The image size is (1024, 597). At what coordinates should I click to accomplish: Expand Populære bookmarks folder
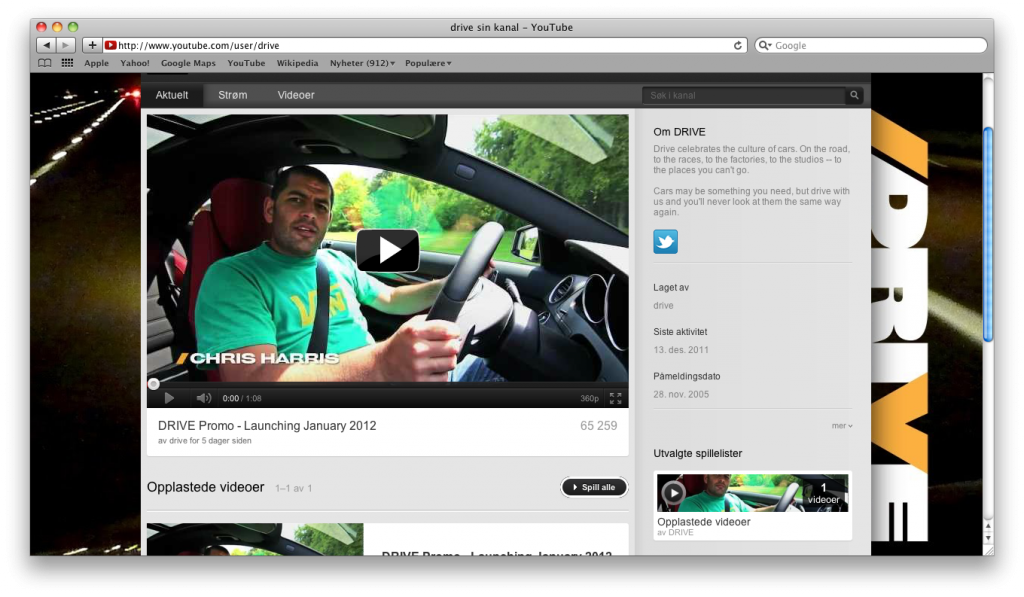point(428,63)
